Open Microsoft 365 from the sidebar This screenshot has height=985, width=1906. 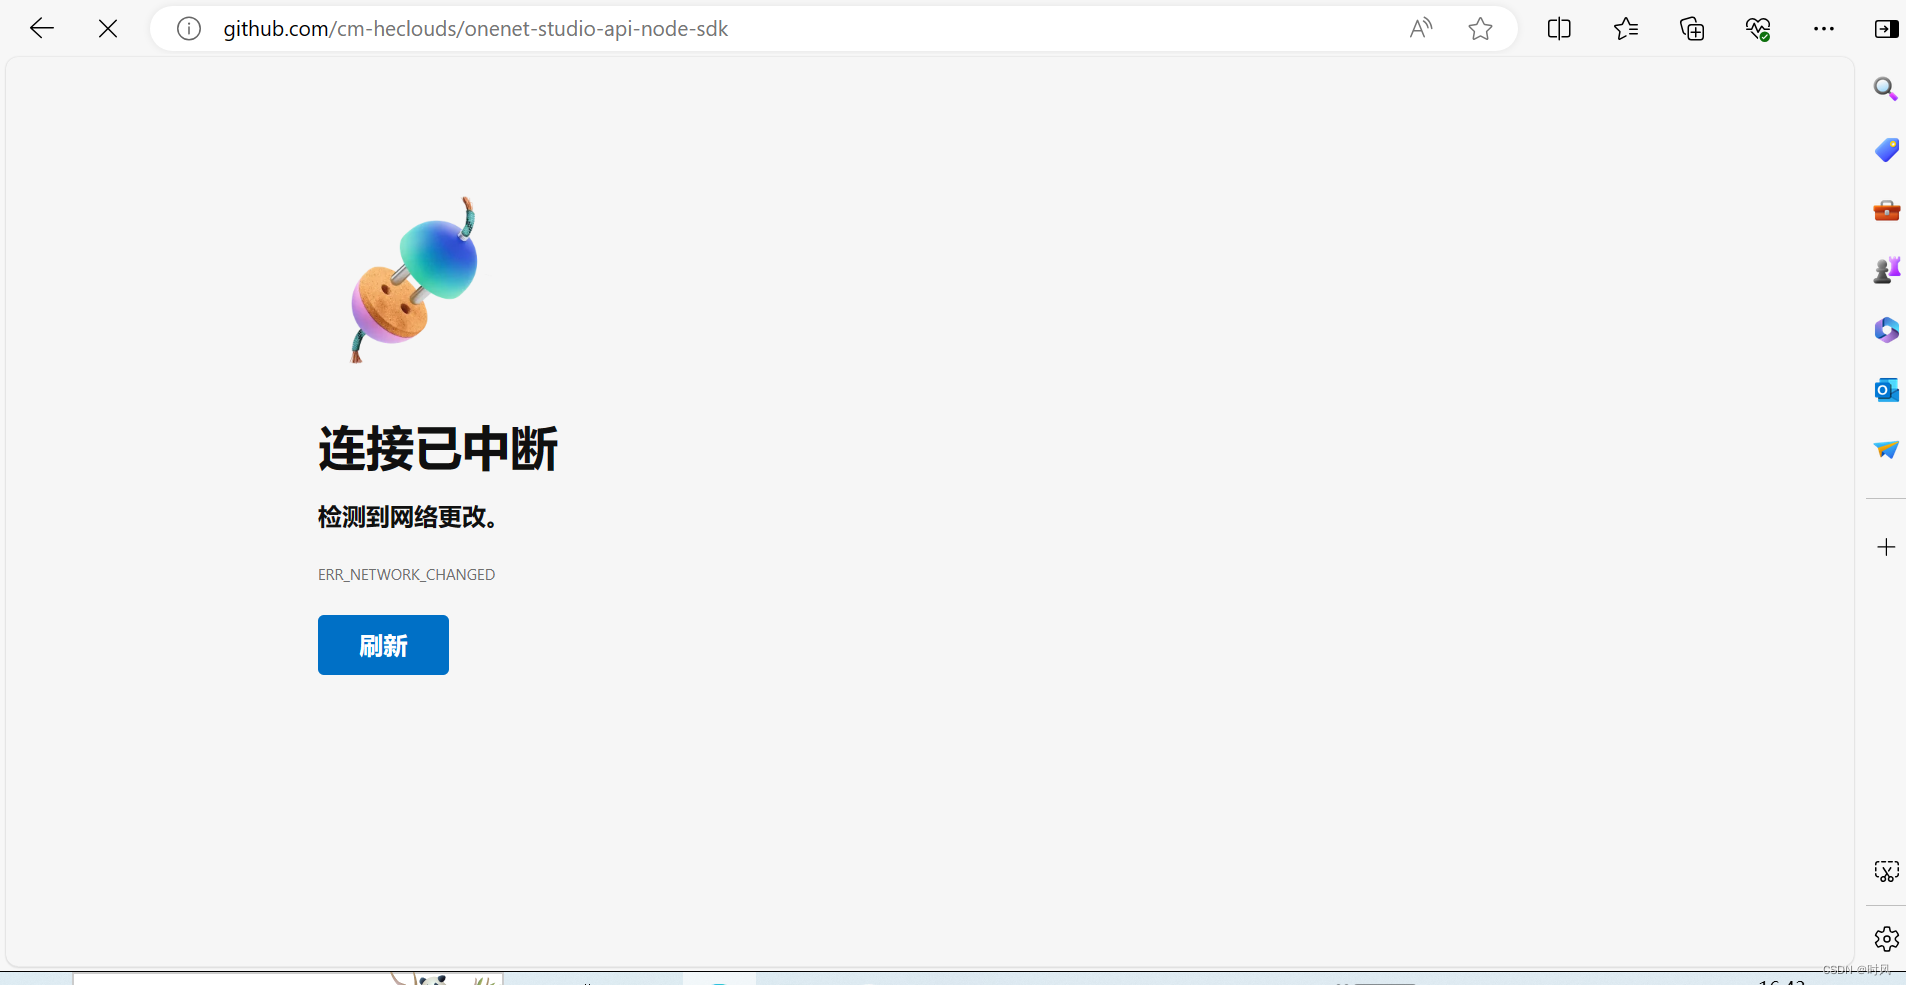point(1886,330)
